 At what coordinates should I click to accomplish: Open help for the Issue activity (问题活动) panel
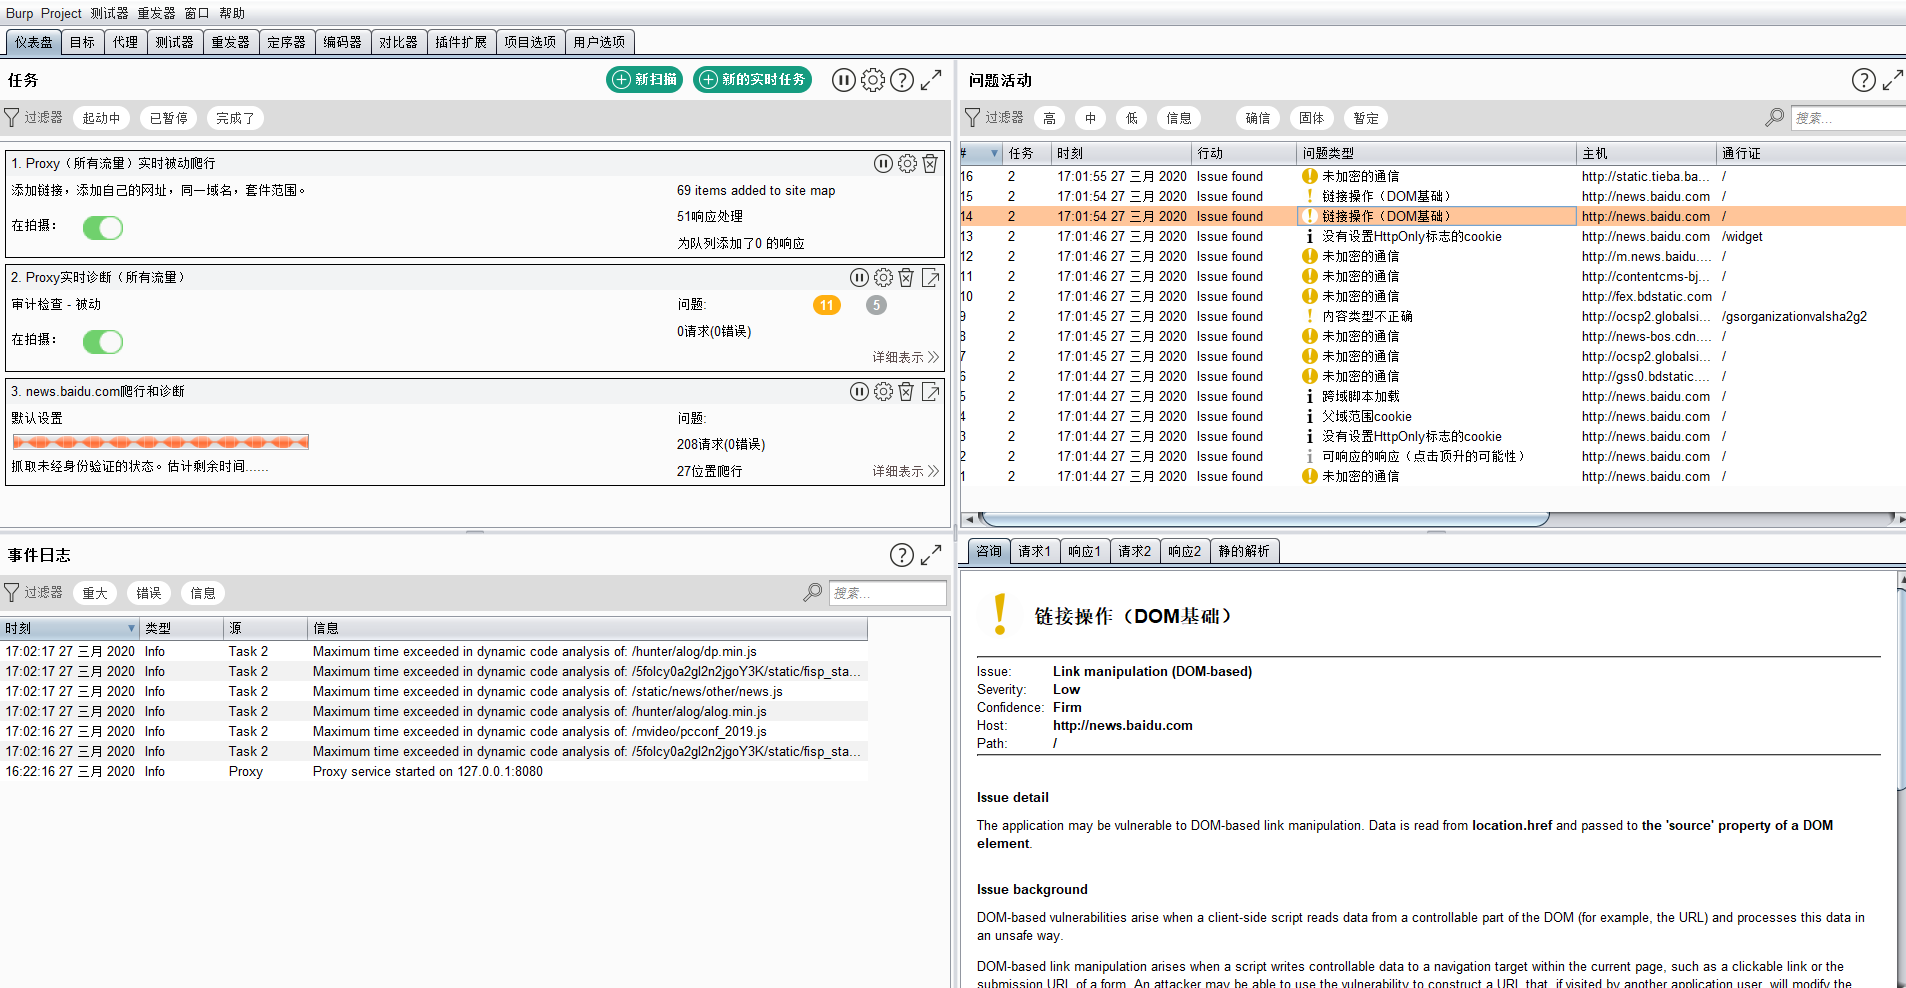[1864, 80]
